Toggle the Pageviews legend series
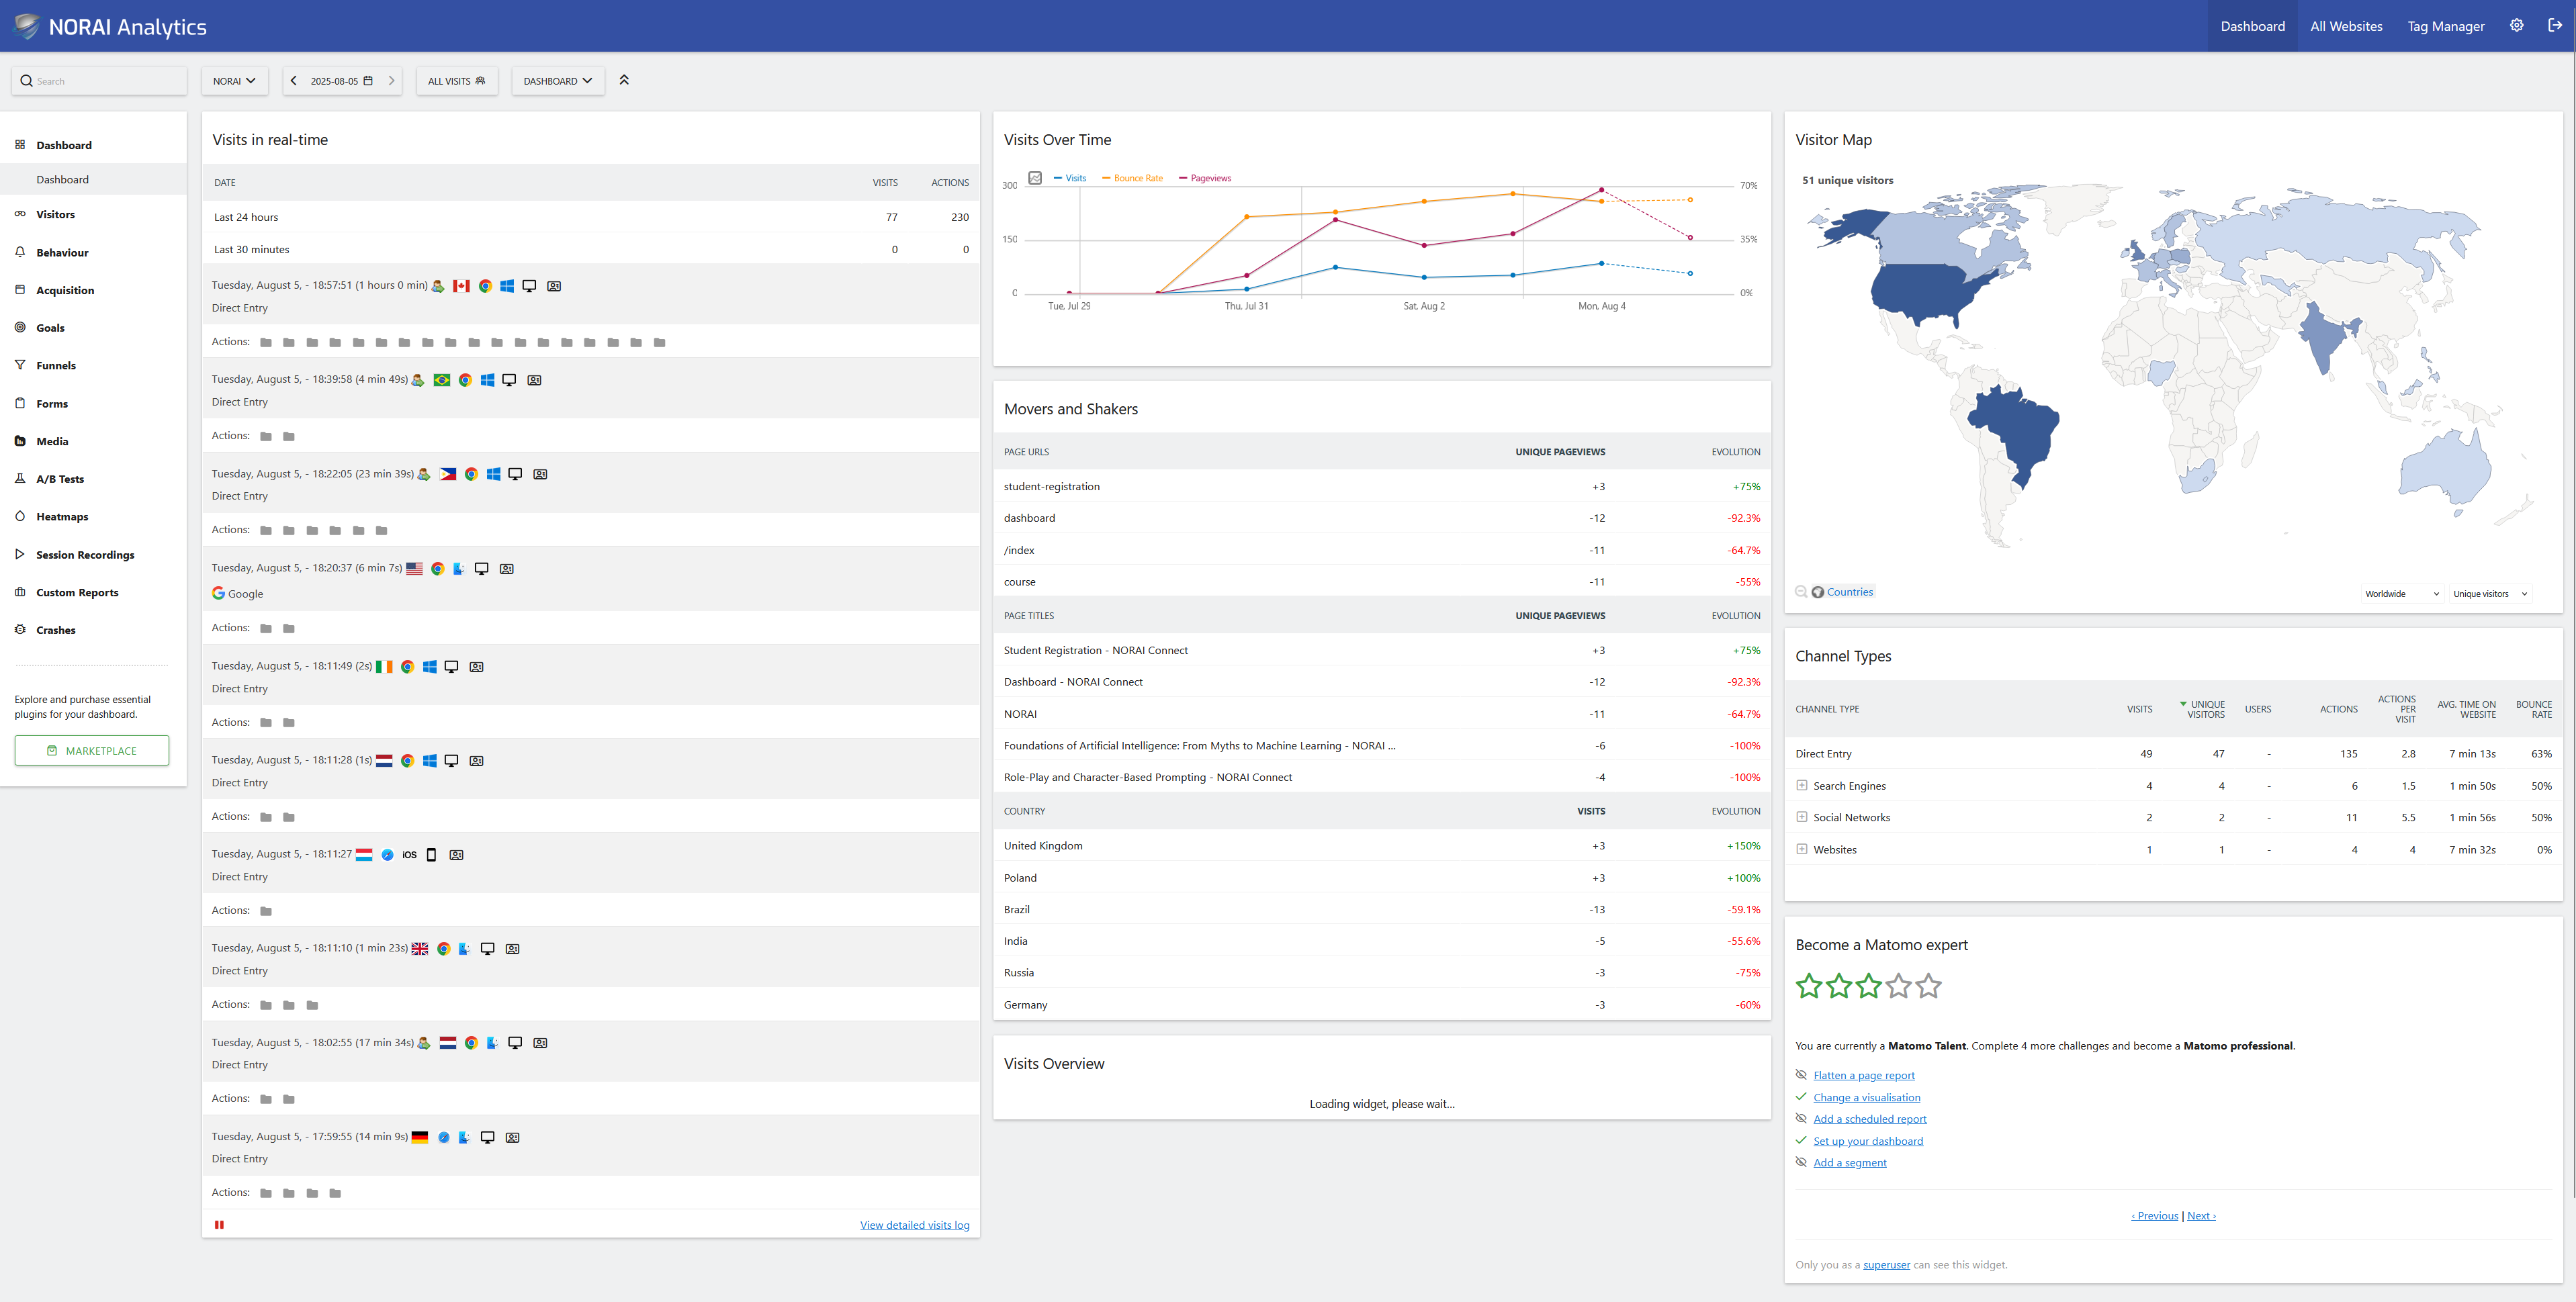 click(1205, 178)
